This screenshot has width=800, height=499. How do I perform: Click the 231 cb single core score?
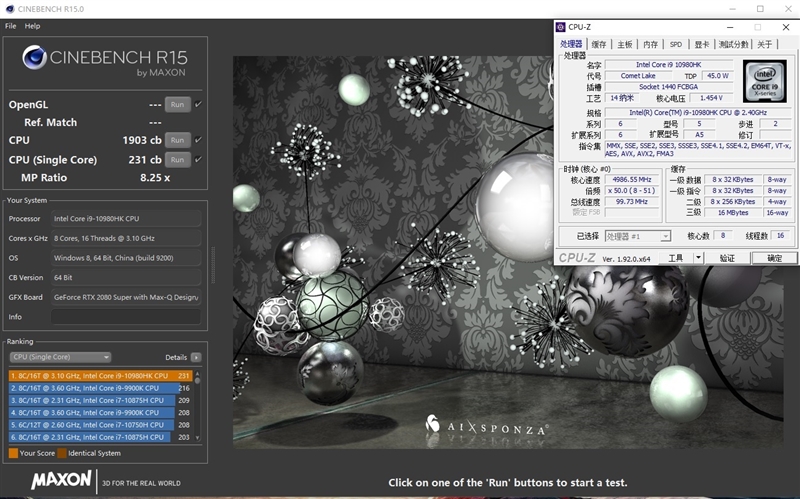pos(145,160)
